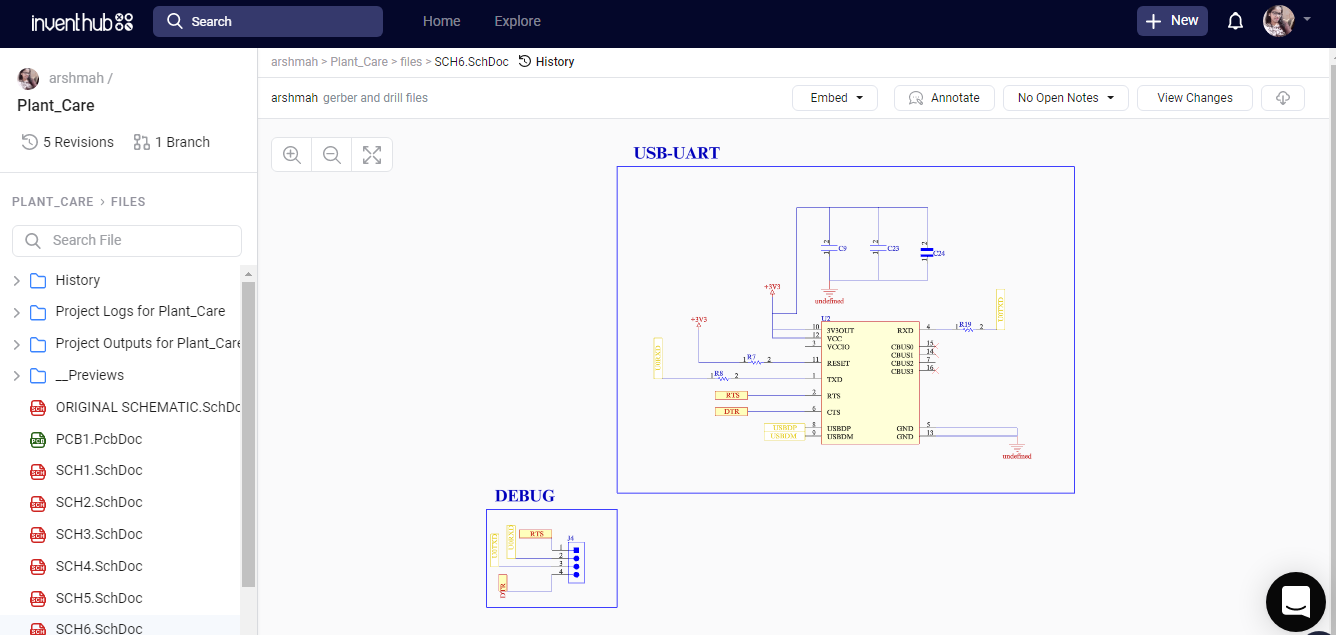Open 1 Branch
This screenshot has height=635, width=1336.
pos(172,142)
